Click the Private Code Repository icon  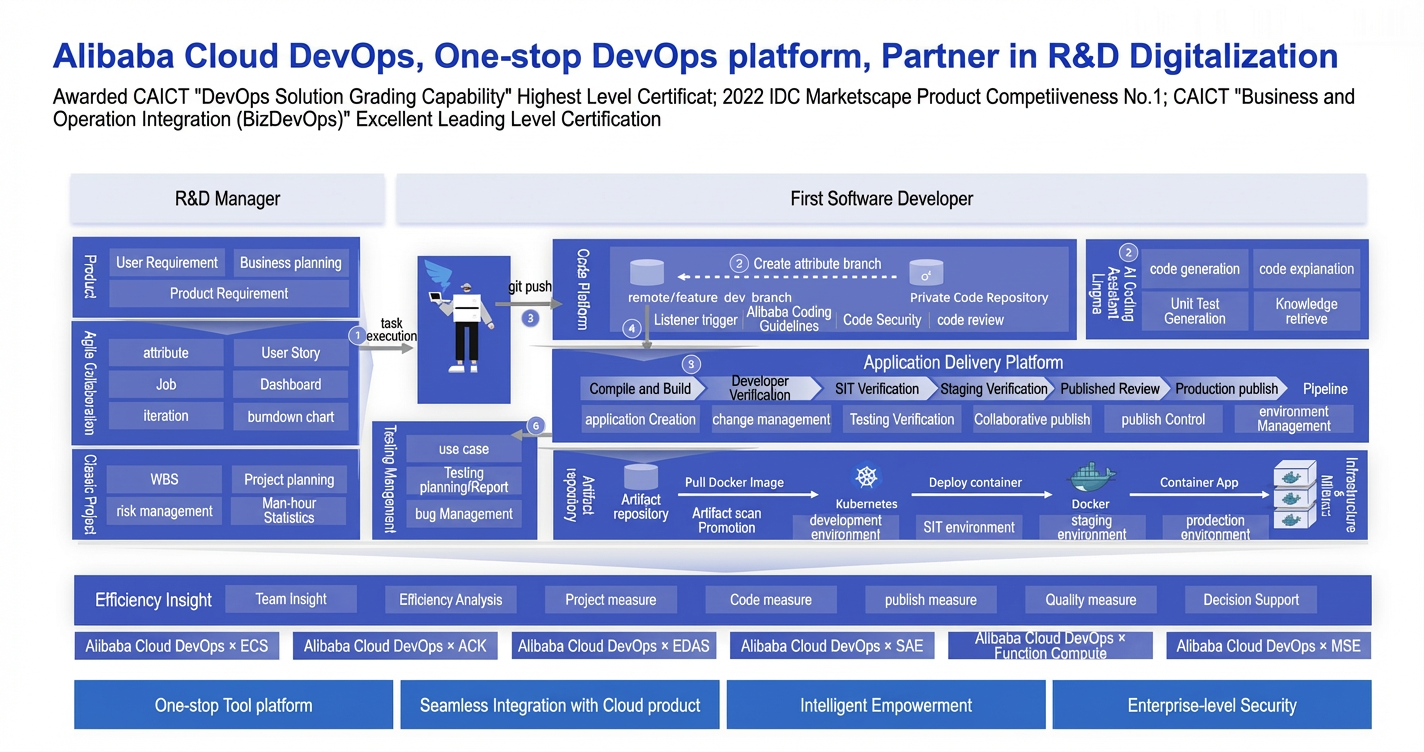(x=926, y=273)
